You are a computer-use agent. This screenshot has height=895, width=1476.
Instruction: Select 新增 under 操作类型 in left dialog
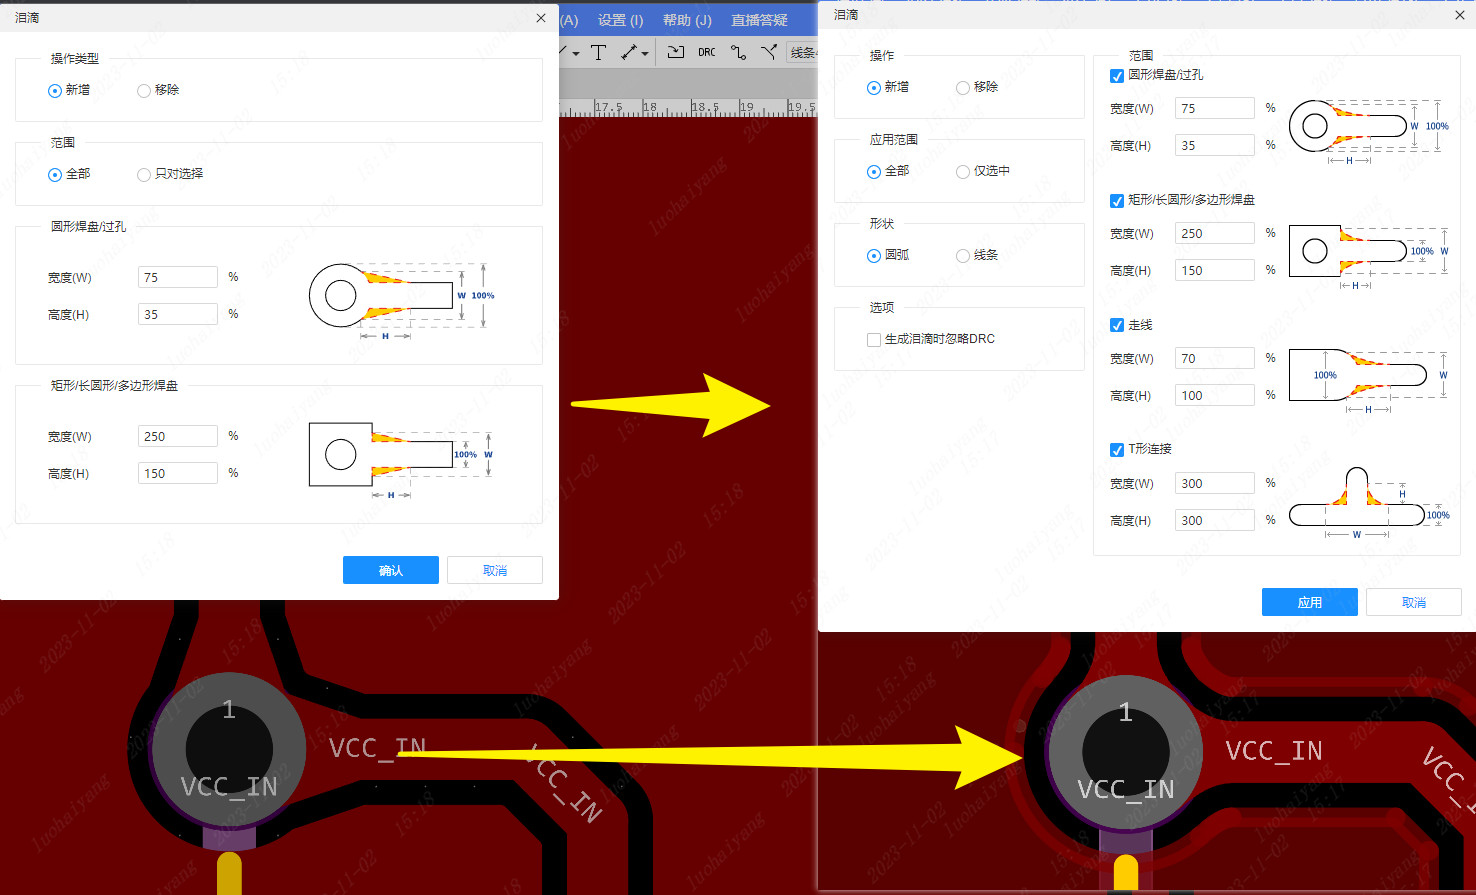coord(69,90)
